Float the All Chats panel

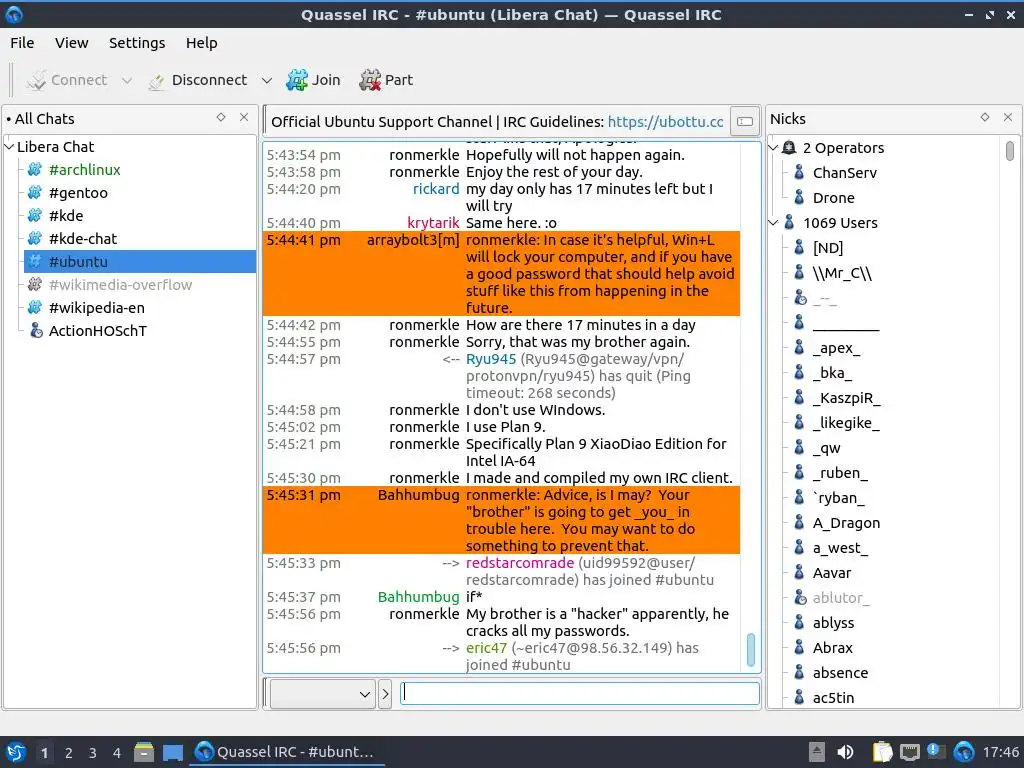click(221, 118)
